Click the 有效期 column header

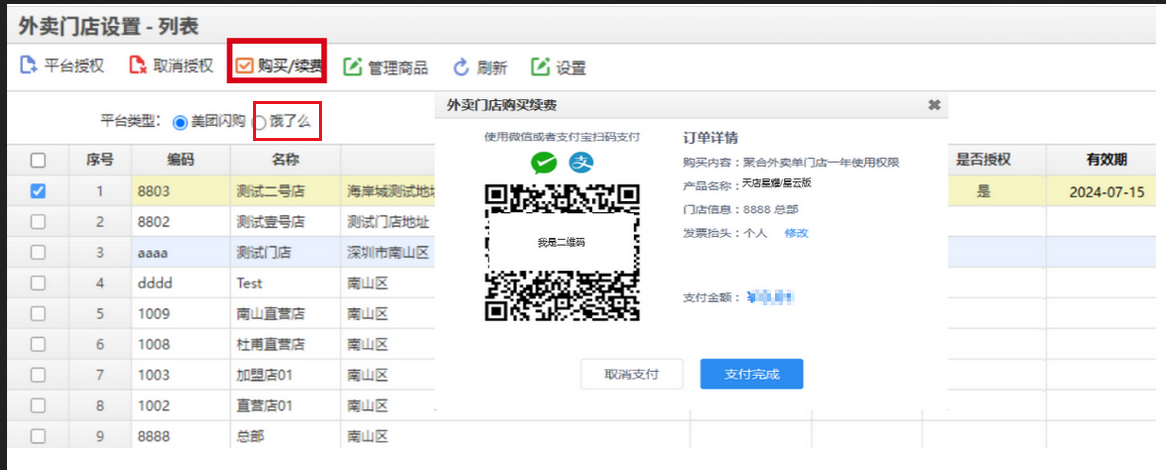pyautogui.click(x=1106, y=160)
